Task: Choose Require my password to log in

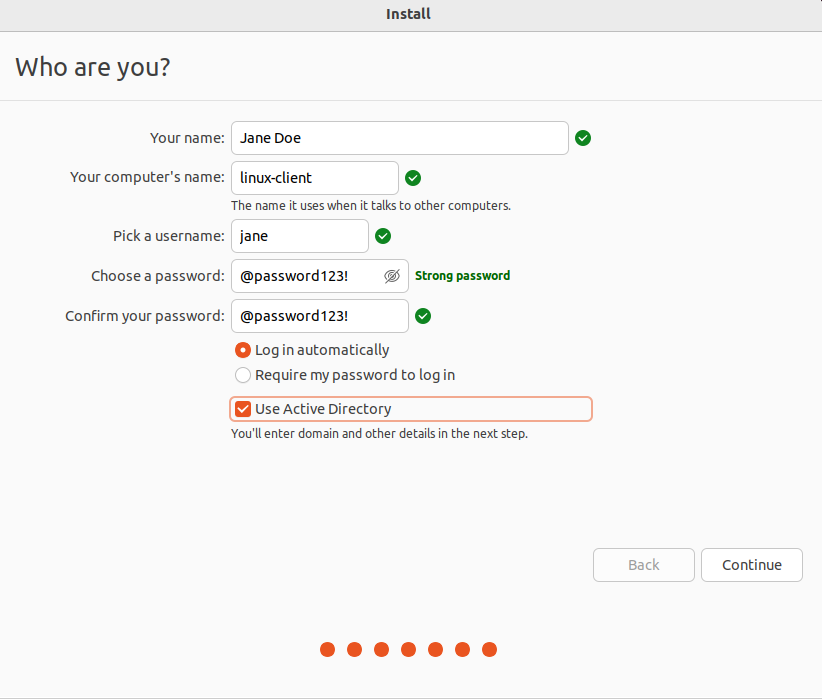Action: click(x=243, y=375)
